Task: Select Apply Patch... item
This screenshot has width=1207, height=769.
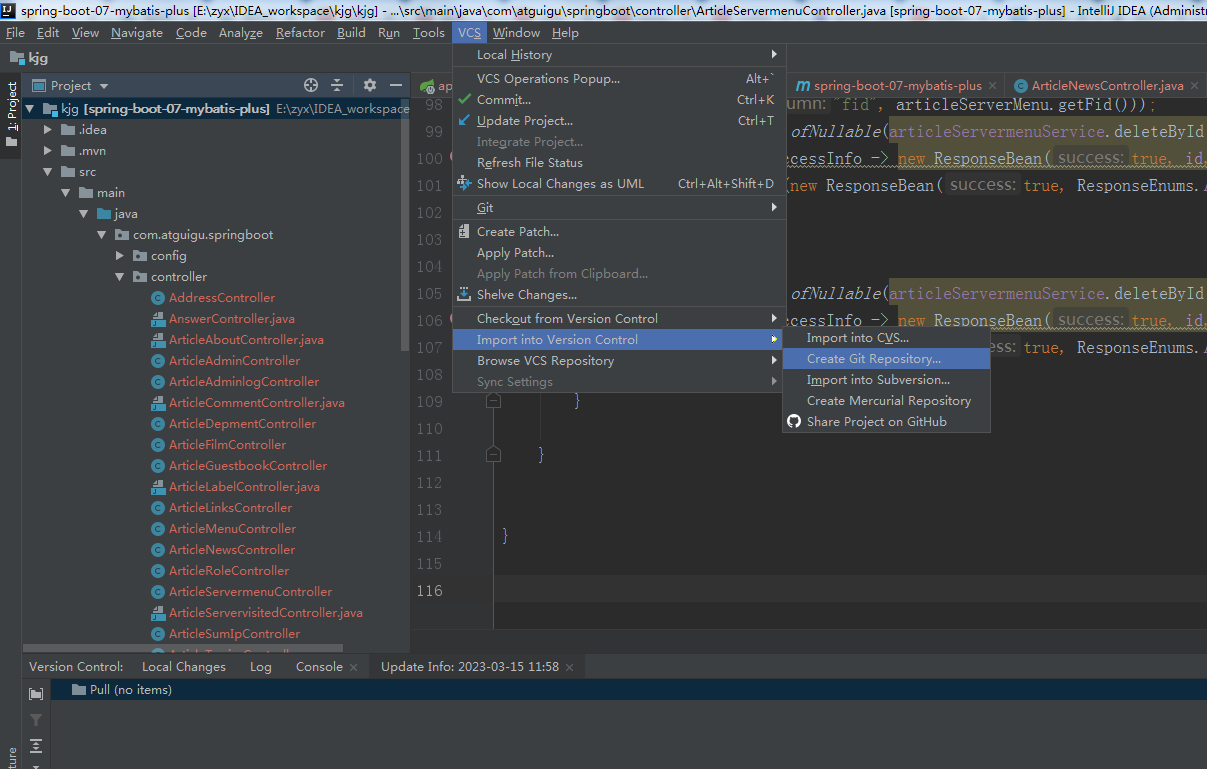Action: pyautogui.click(x=619, y=253)
